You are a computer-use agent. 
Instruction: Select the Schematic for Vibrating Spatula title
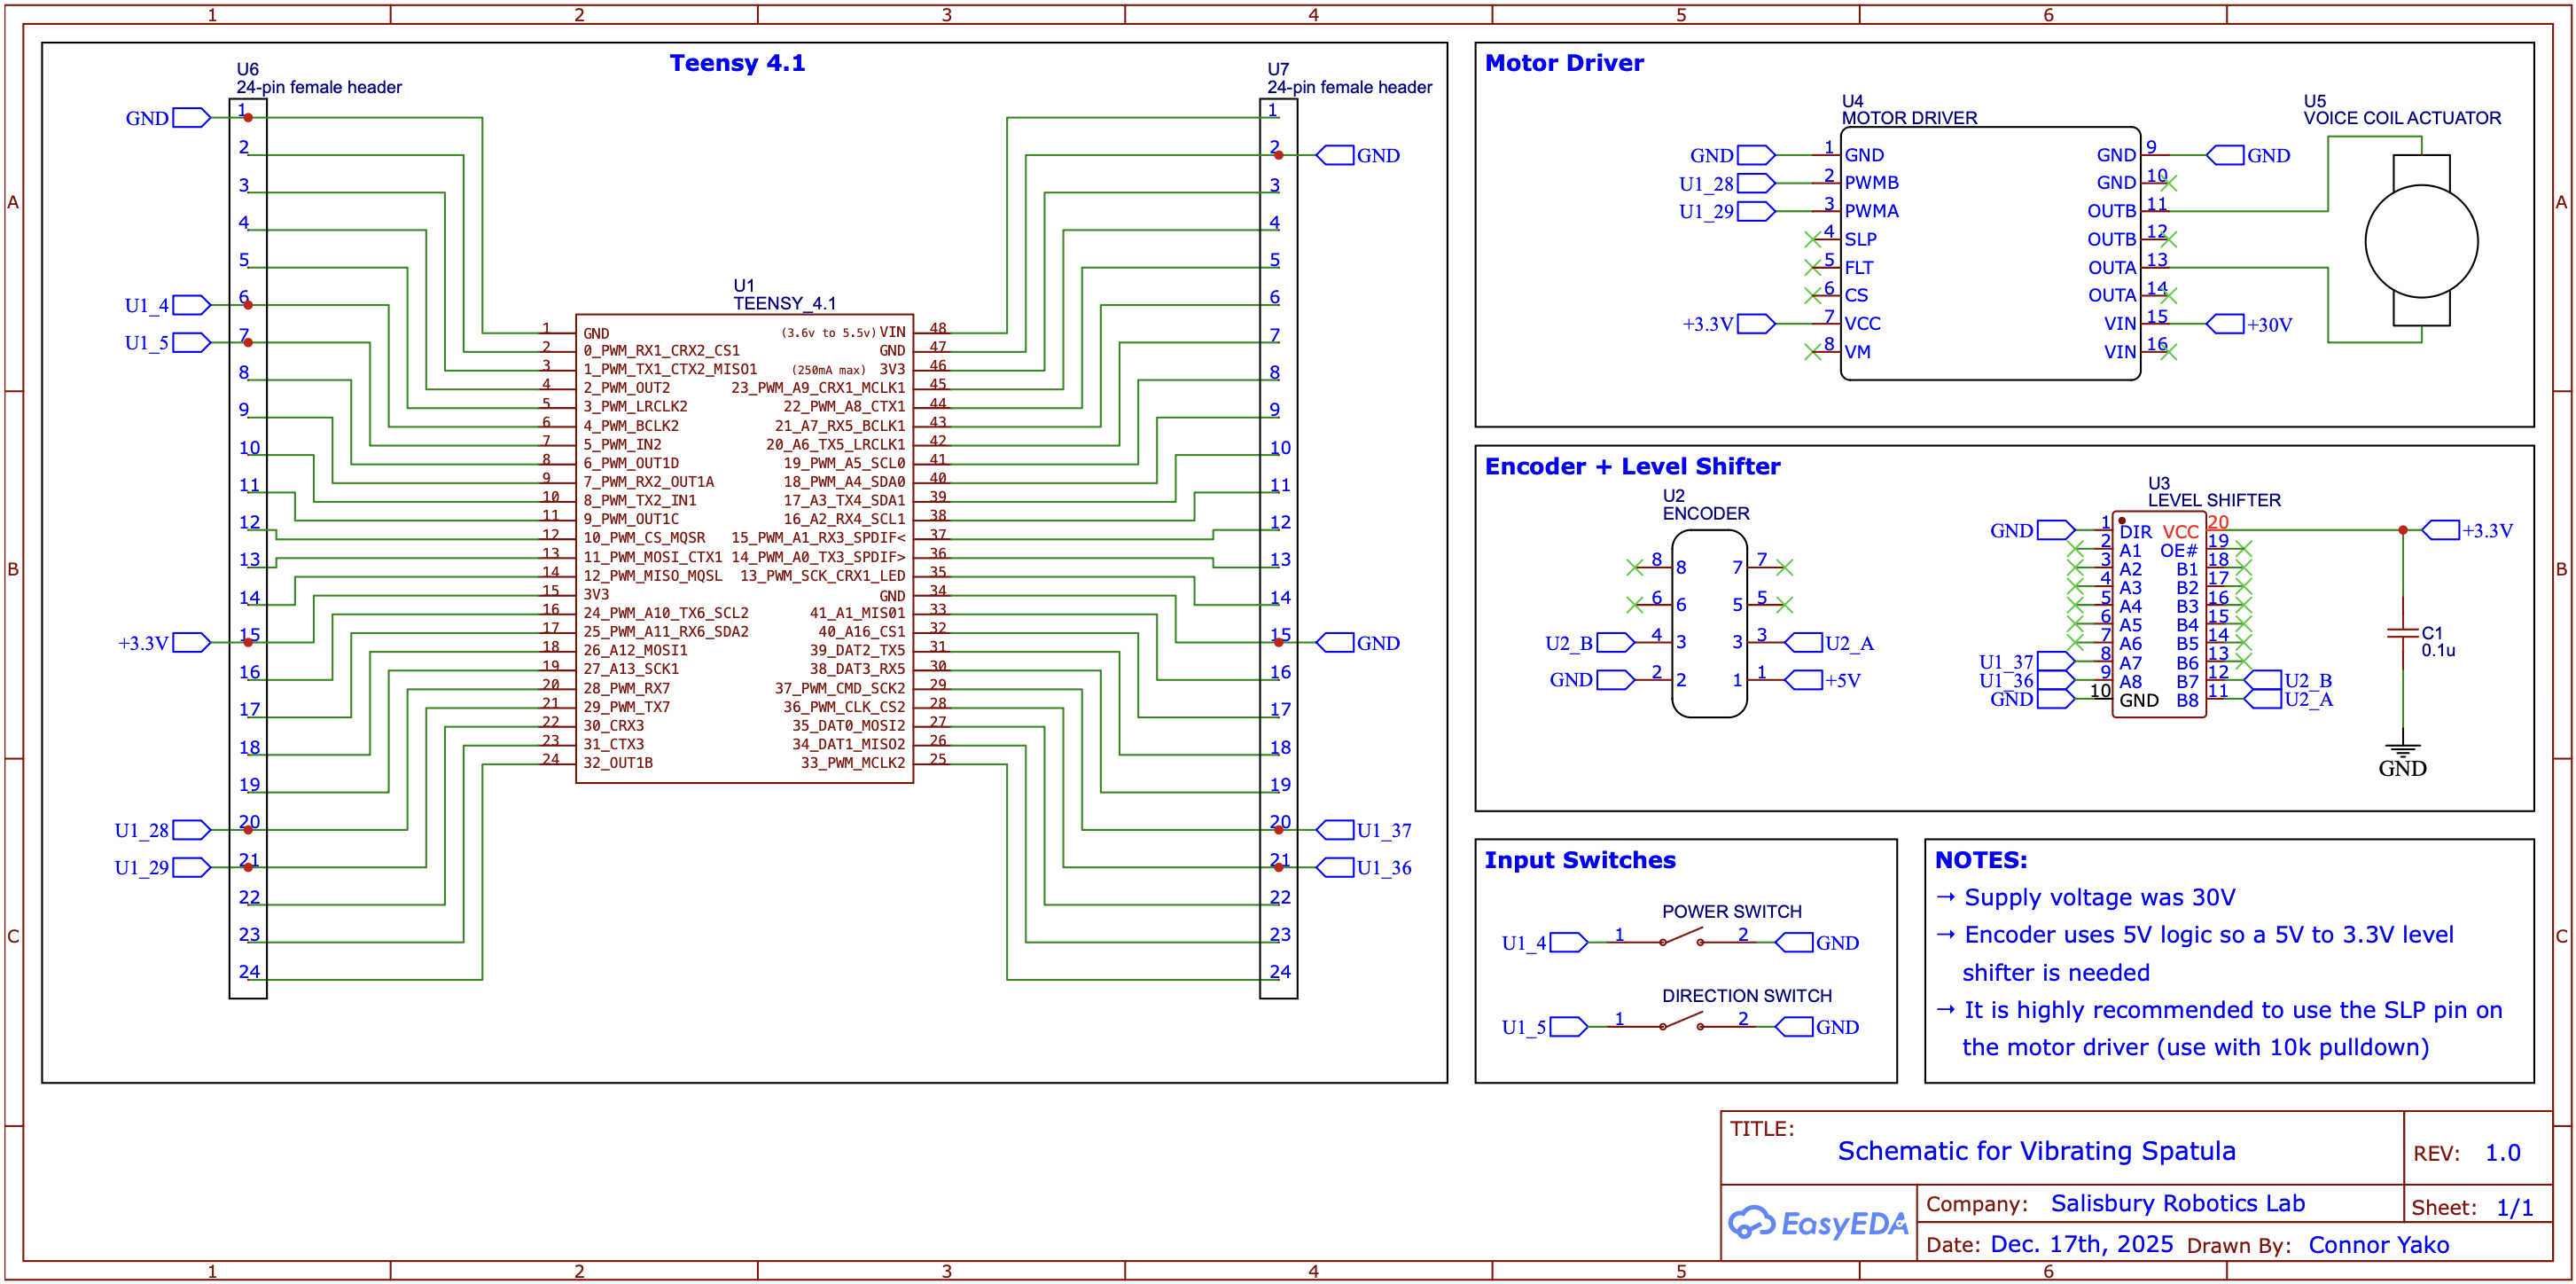(2036, 1151)
